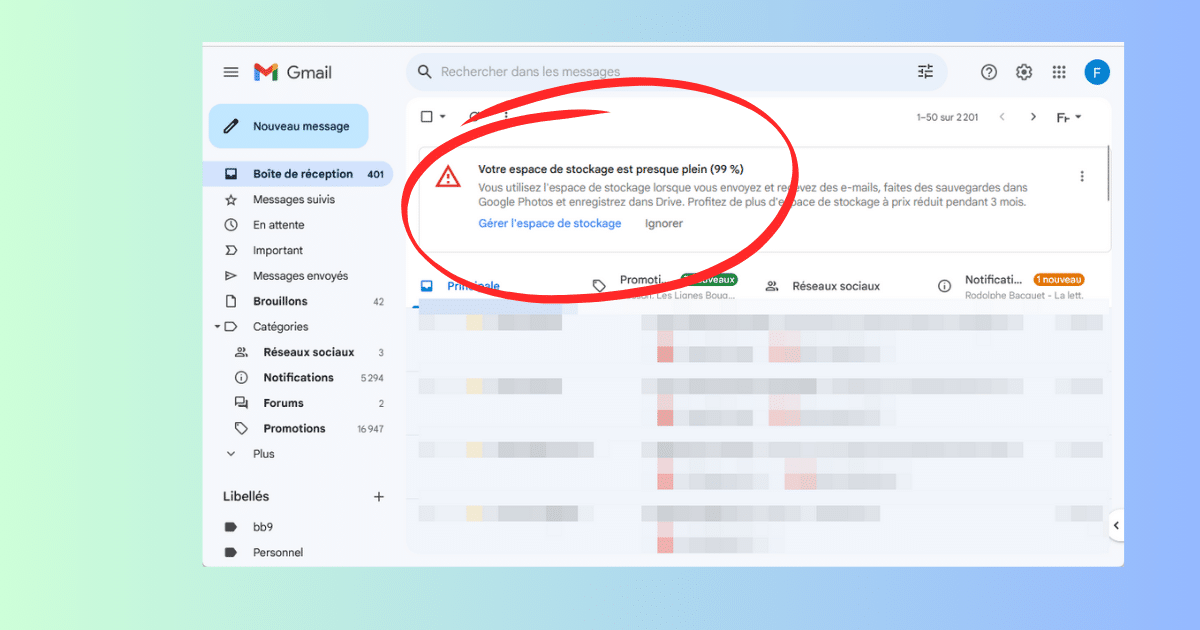Open storage banner three-dot menu
The width and height of the screenshot is (1200, 630).
tap(1081, 176)
